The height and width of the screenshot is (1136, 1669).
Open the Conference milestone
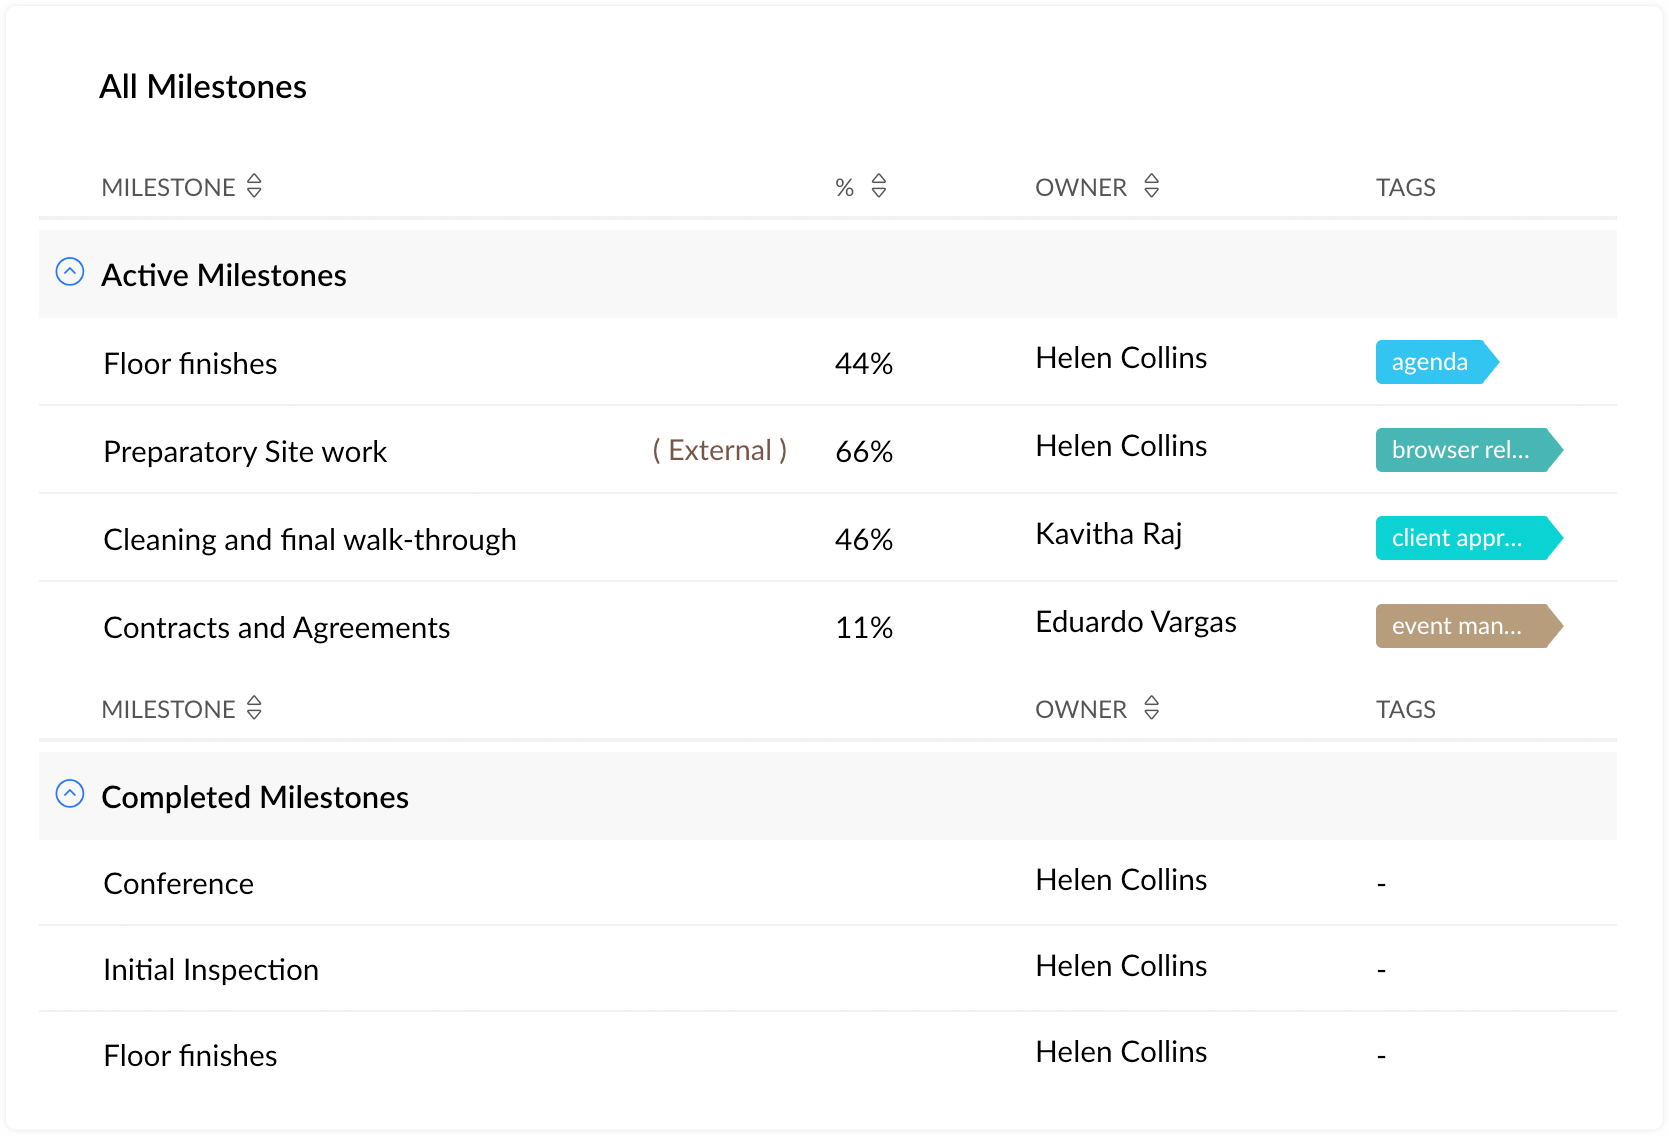point(179,884)
